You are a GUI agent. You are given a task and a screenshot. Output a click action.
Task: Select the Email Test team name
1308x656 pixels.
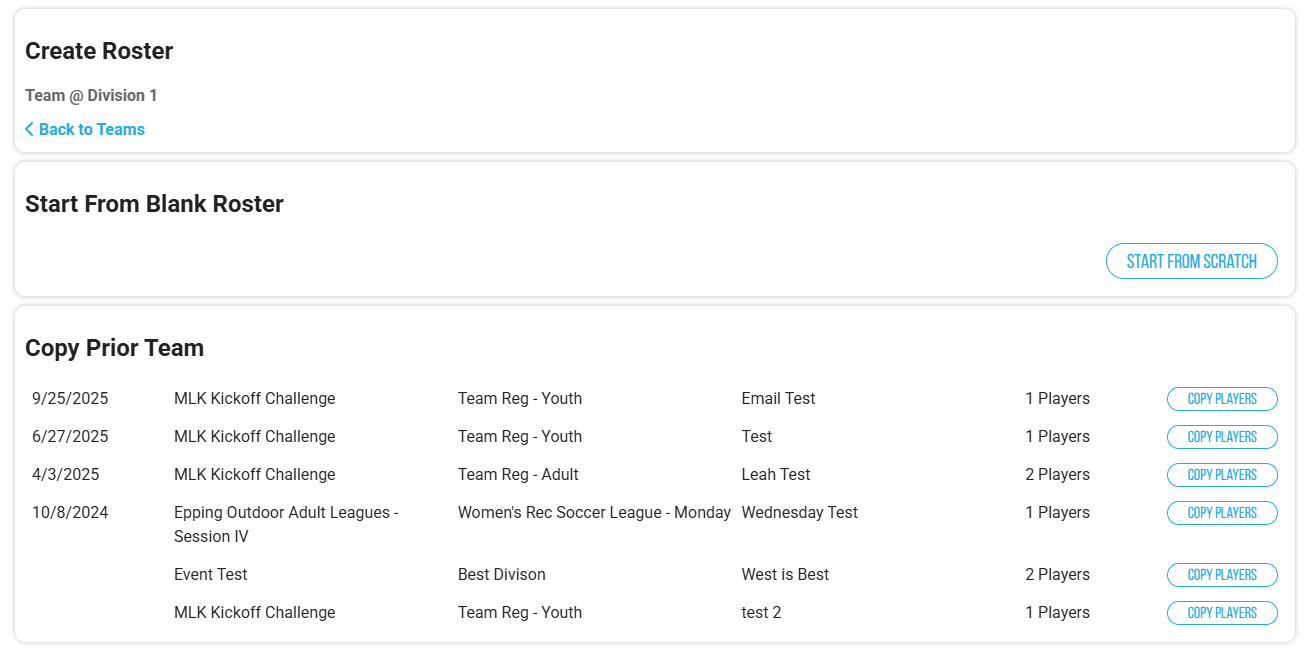click(778, 399)
